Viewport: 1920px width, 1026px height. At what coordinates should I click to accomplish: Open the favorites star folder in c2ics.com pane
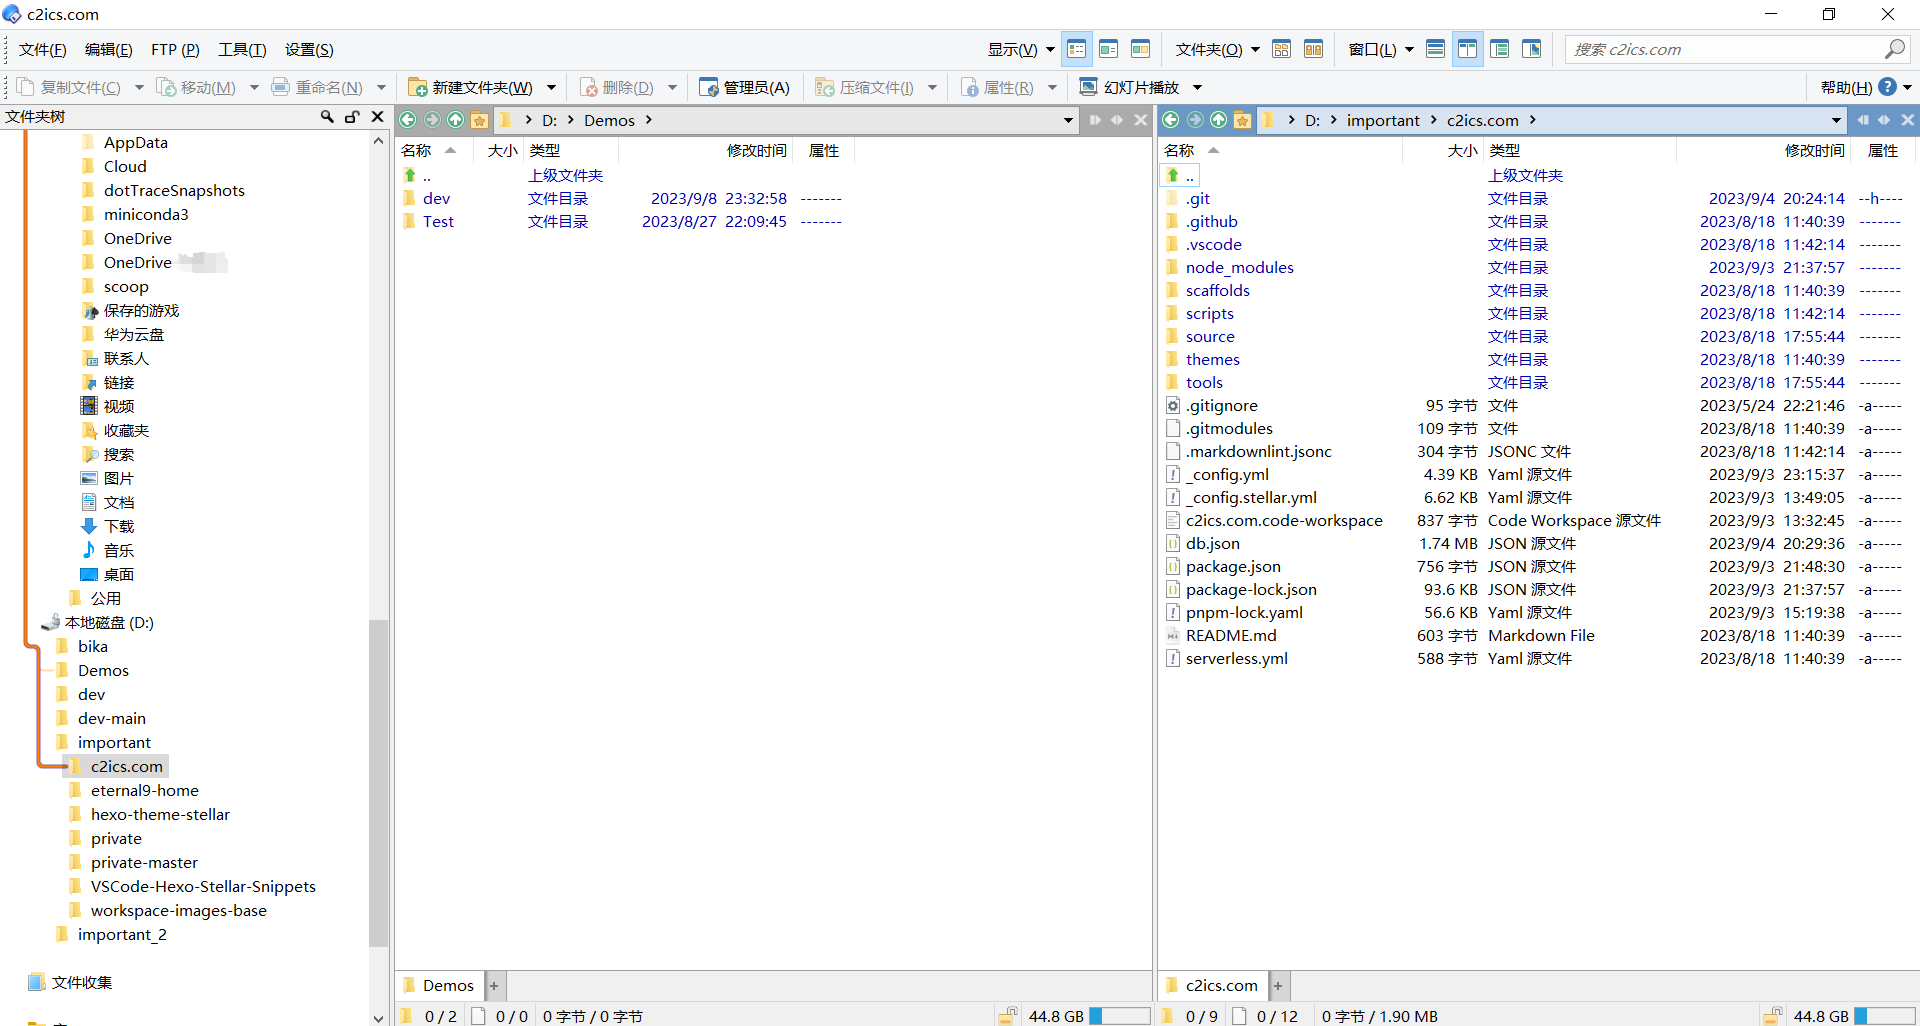pos(1243,120)
